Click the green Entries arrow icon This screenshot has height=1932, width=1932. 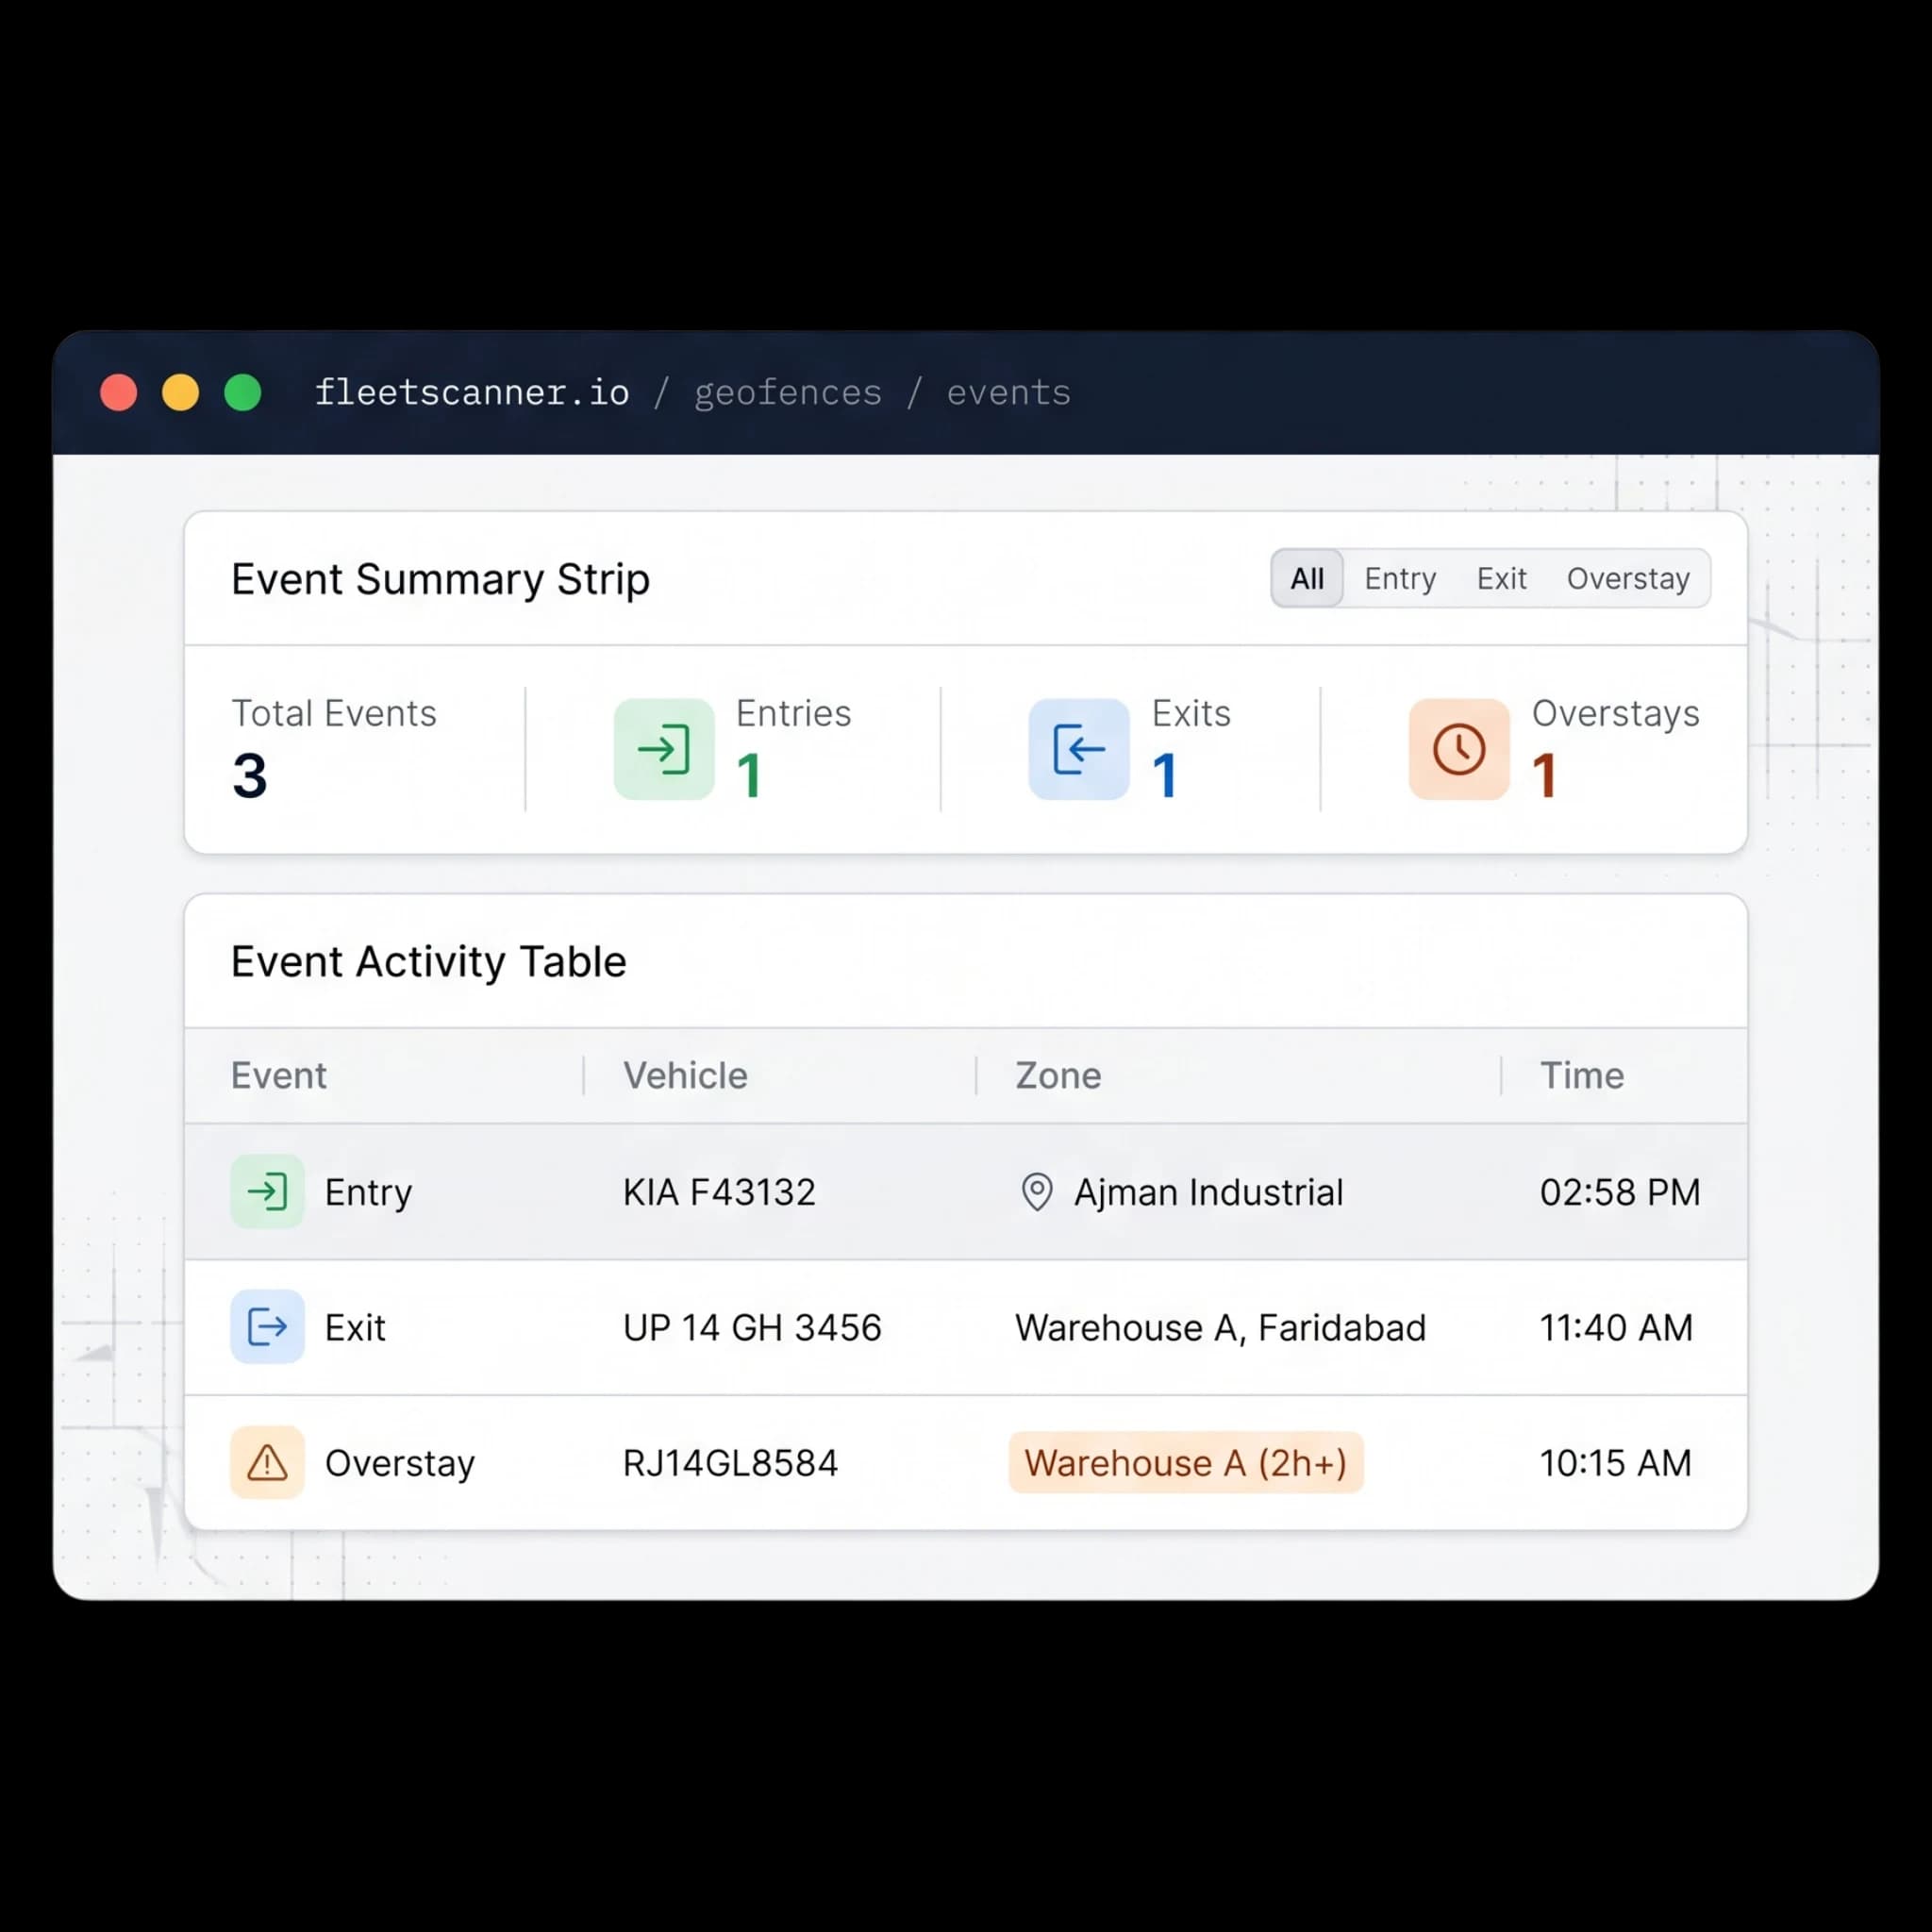(664, 749)
